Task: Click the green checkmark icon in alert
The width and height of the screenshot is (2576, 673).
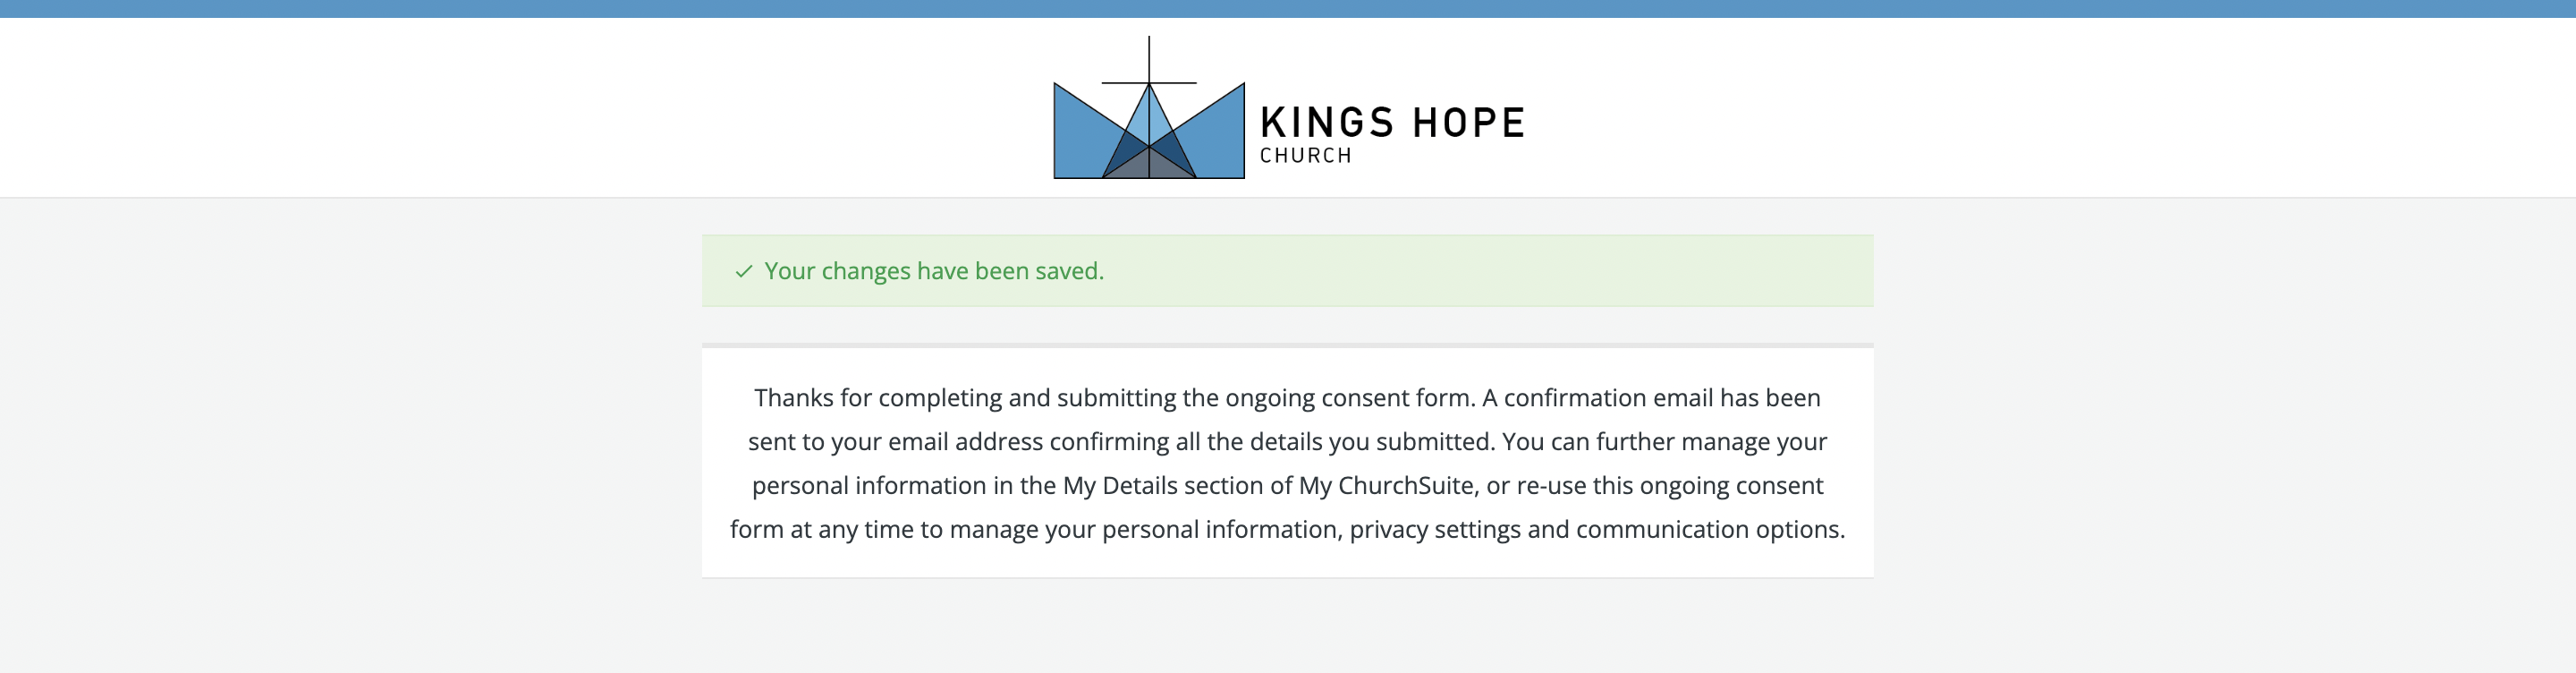Action: [743, 272]
